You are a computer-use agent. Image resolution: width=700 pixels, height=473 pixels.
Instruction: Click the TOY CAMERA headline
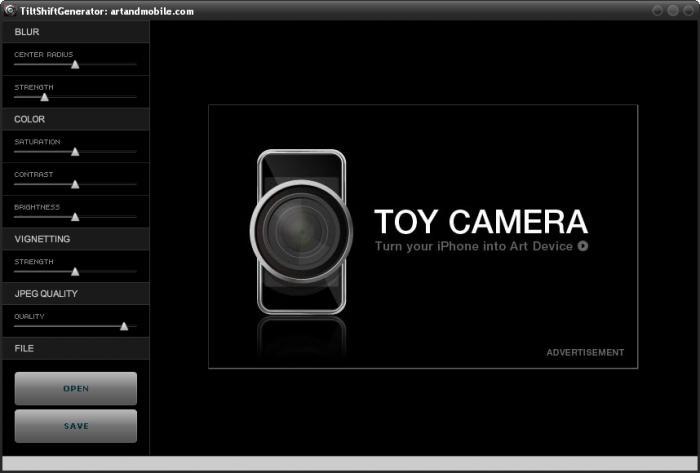[x=481, y=222]
